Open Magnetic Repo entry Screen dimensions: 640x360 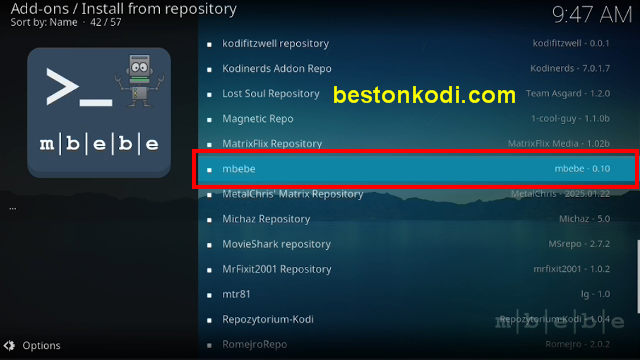(416, 119)
